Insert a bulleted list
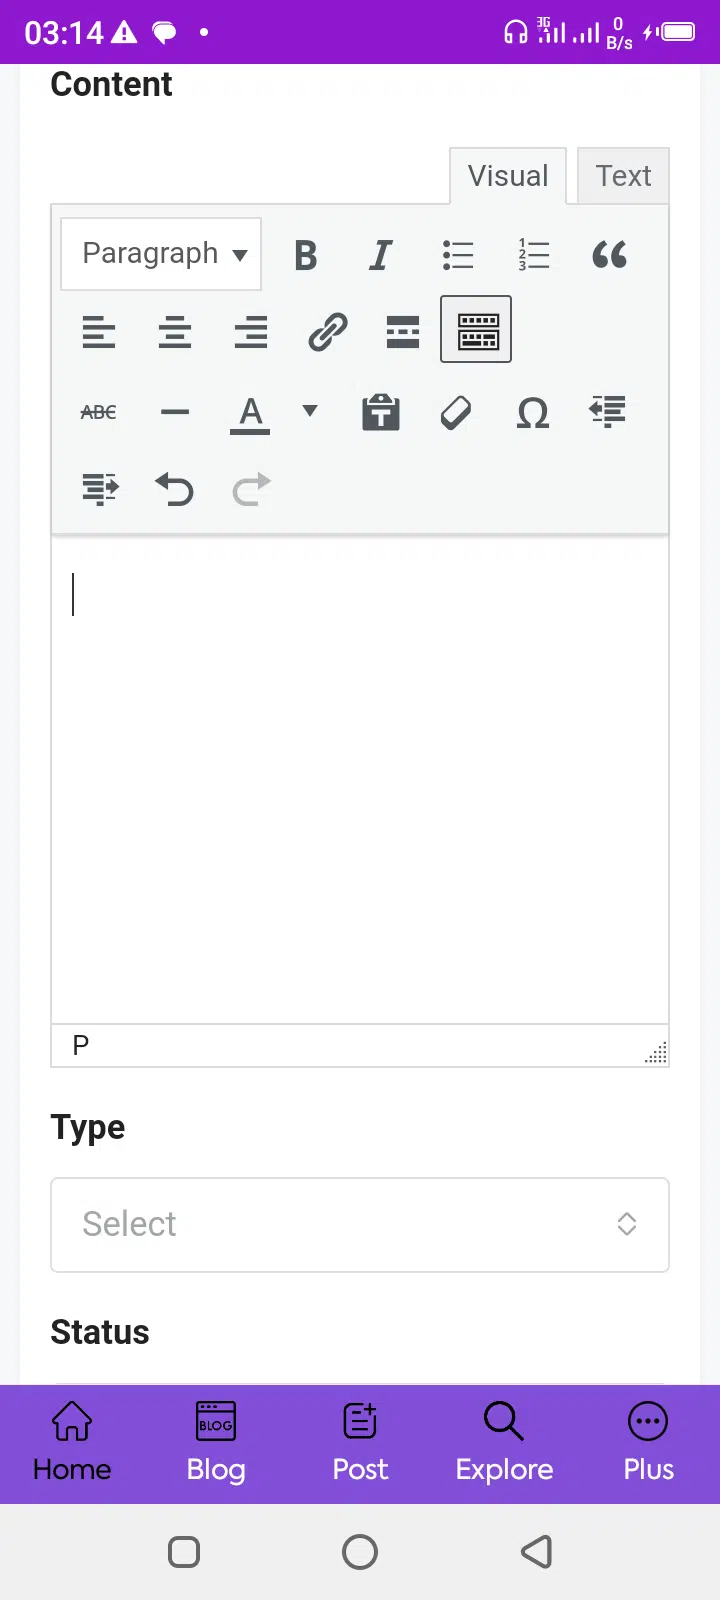The width and height of the screenshot is (720, 1600). coord(457,255)
